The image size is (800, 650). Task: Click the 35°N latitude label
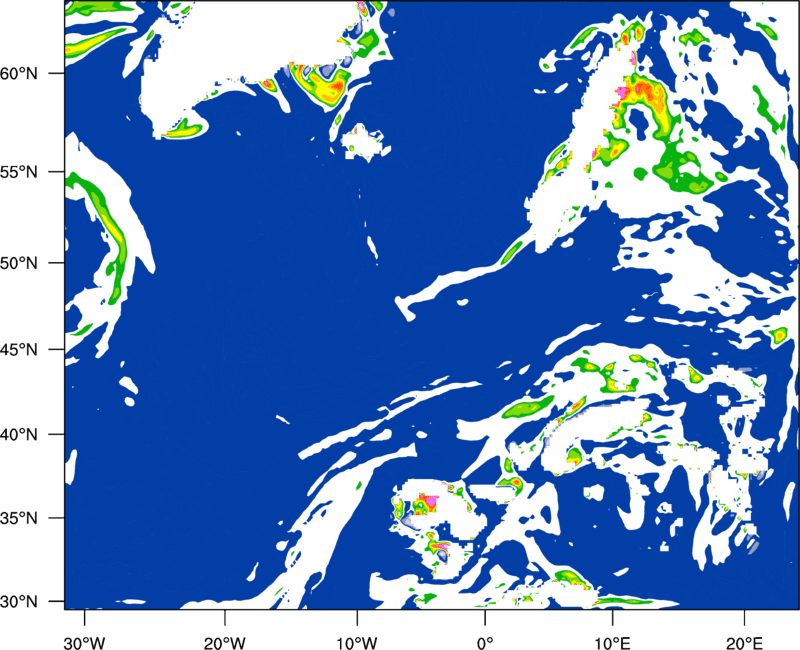coord(19,518)
